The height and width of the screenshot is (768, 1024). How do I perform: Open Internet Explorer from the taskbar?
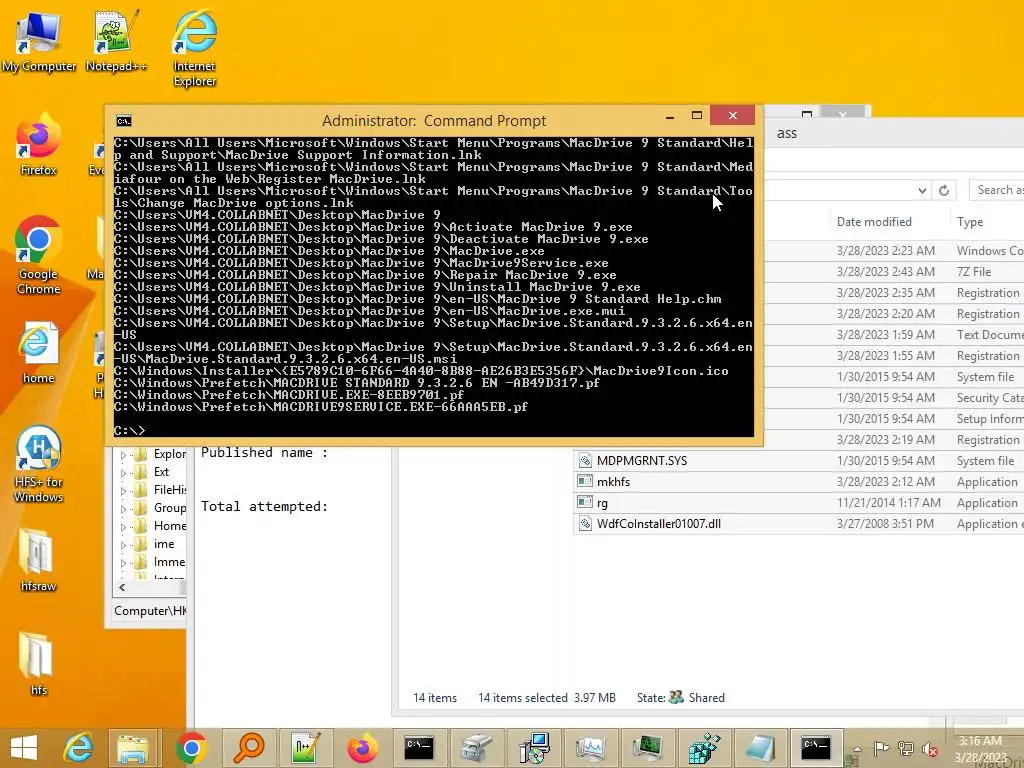coord(78,748)
